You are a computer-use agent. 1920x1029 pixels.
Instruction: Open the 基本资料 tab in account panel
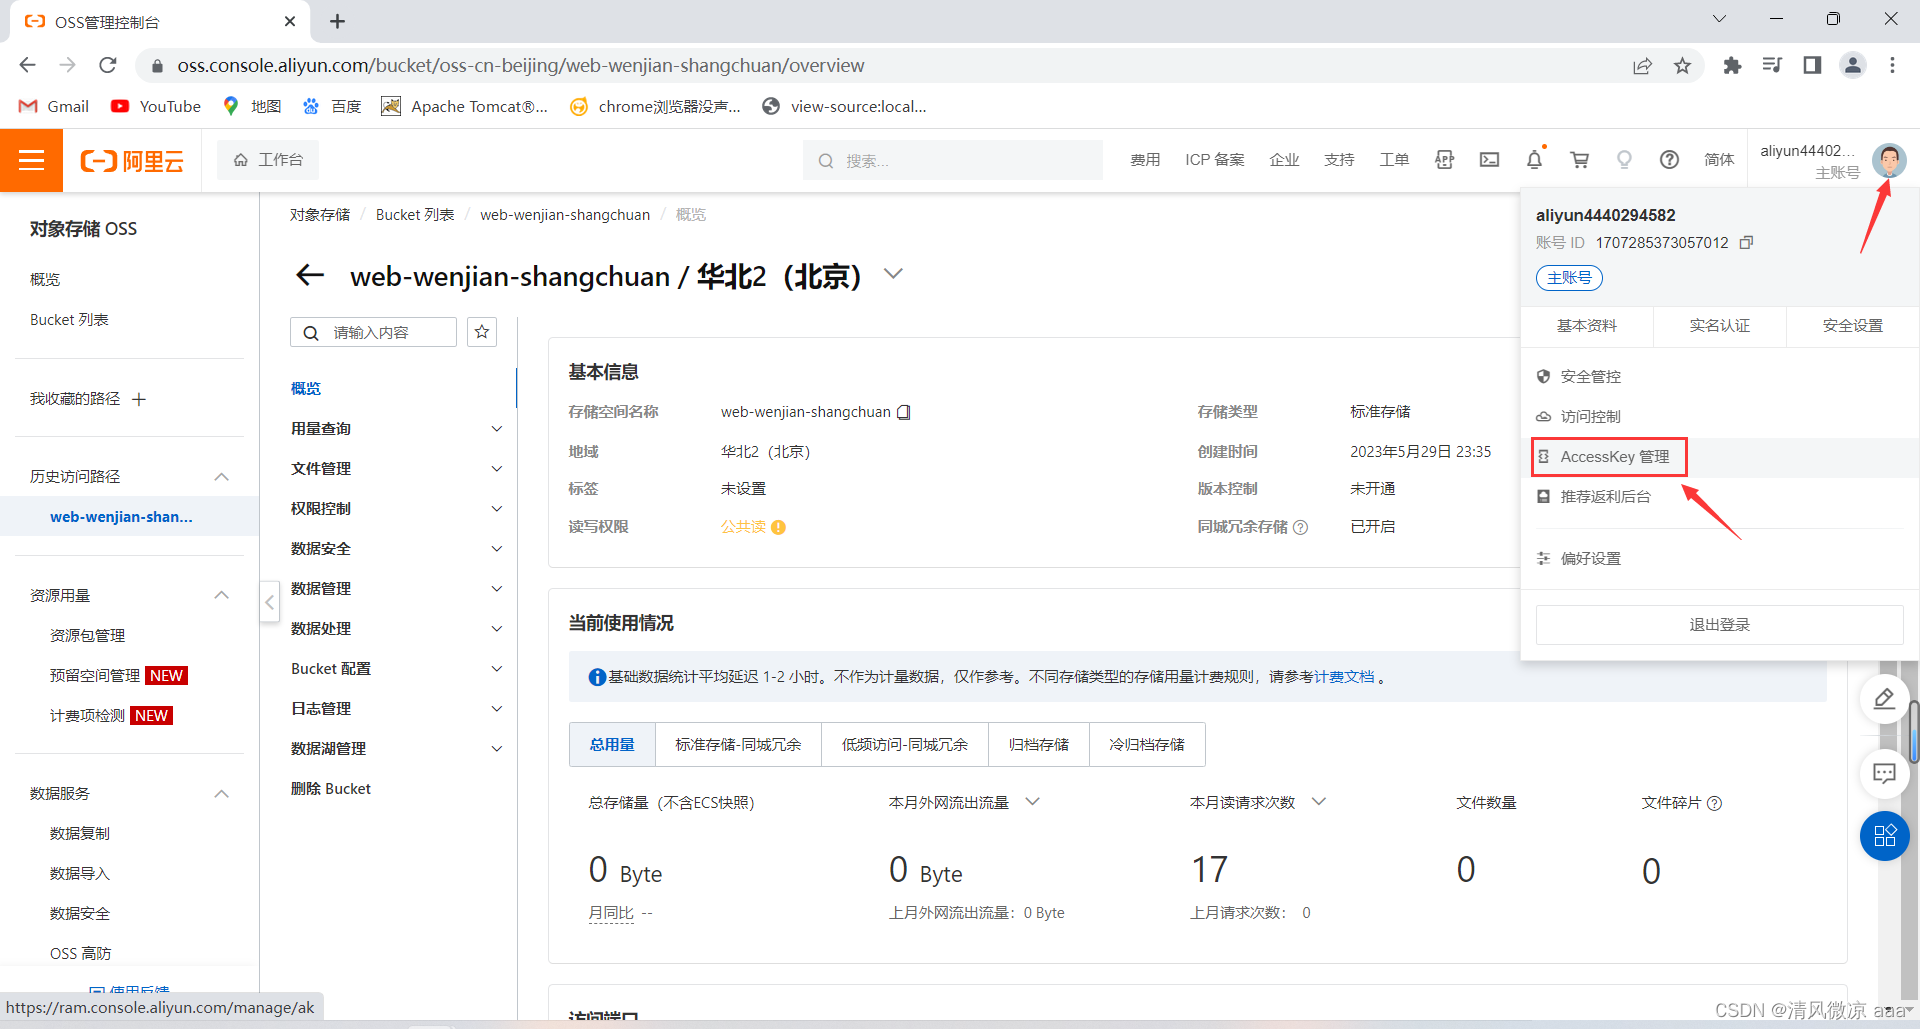click(x=1587, y=326)
